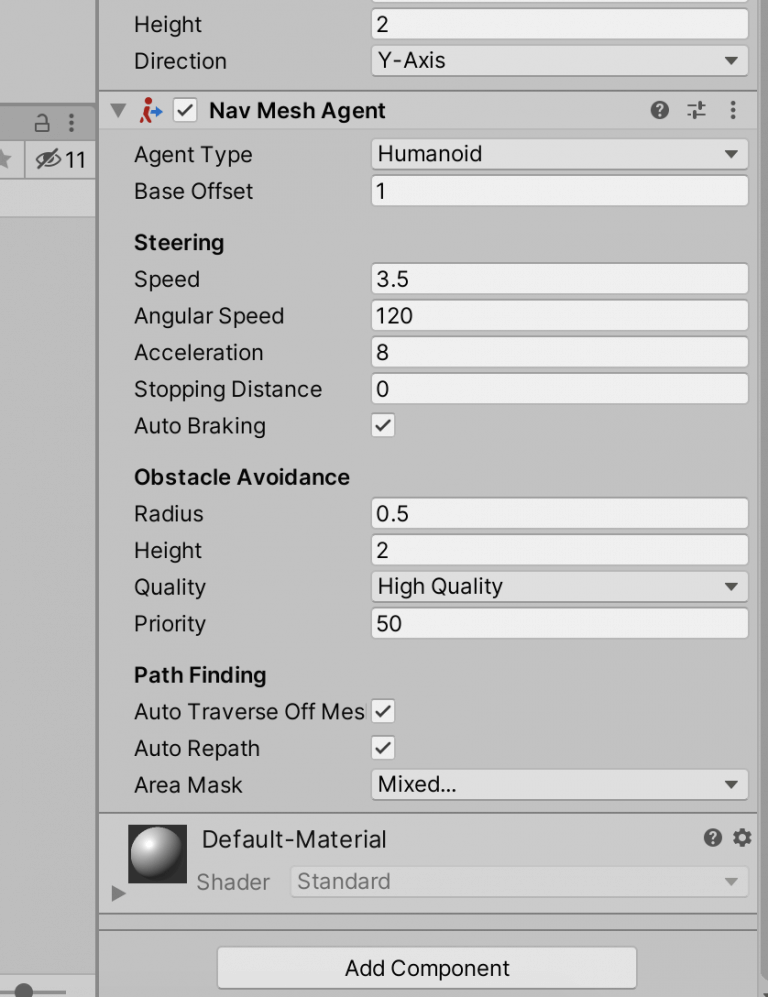Click the Add Component button
Image resolution: width=768 pixels, height=997 pixels.
427,968
